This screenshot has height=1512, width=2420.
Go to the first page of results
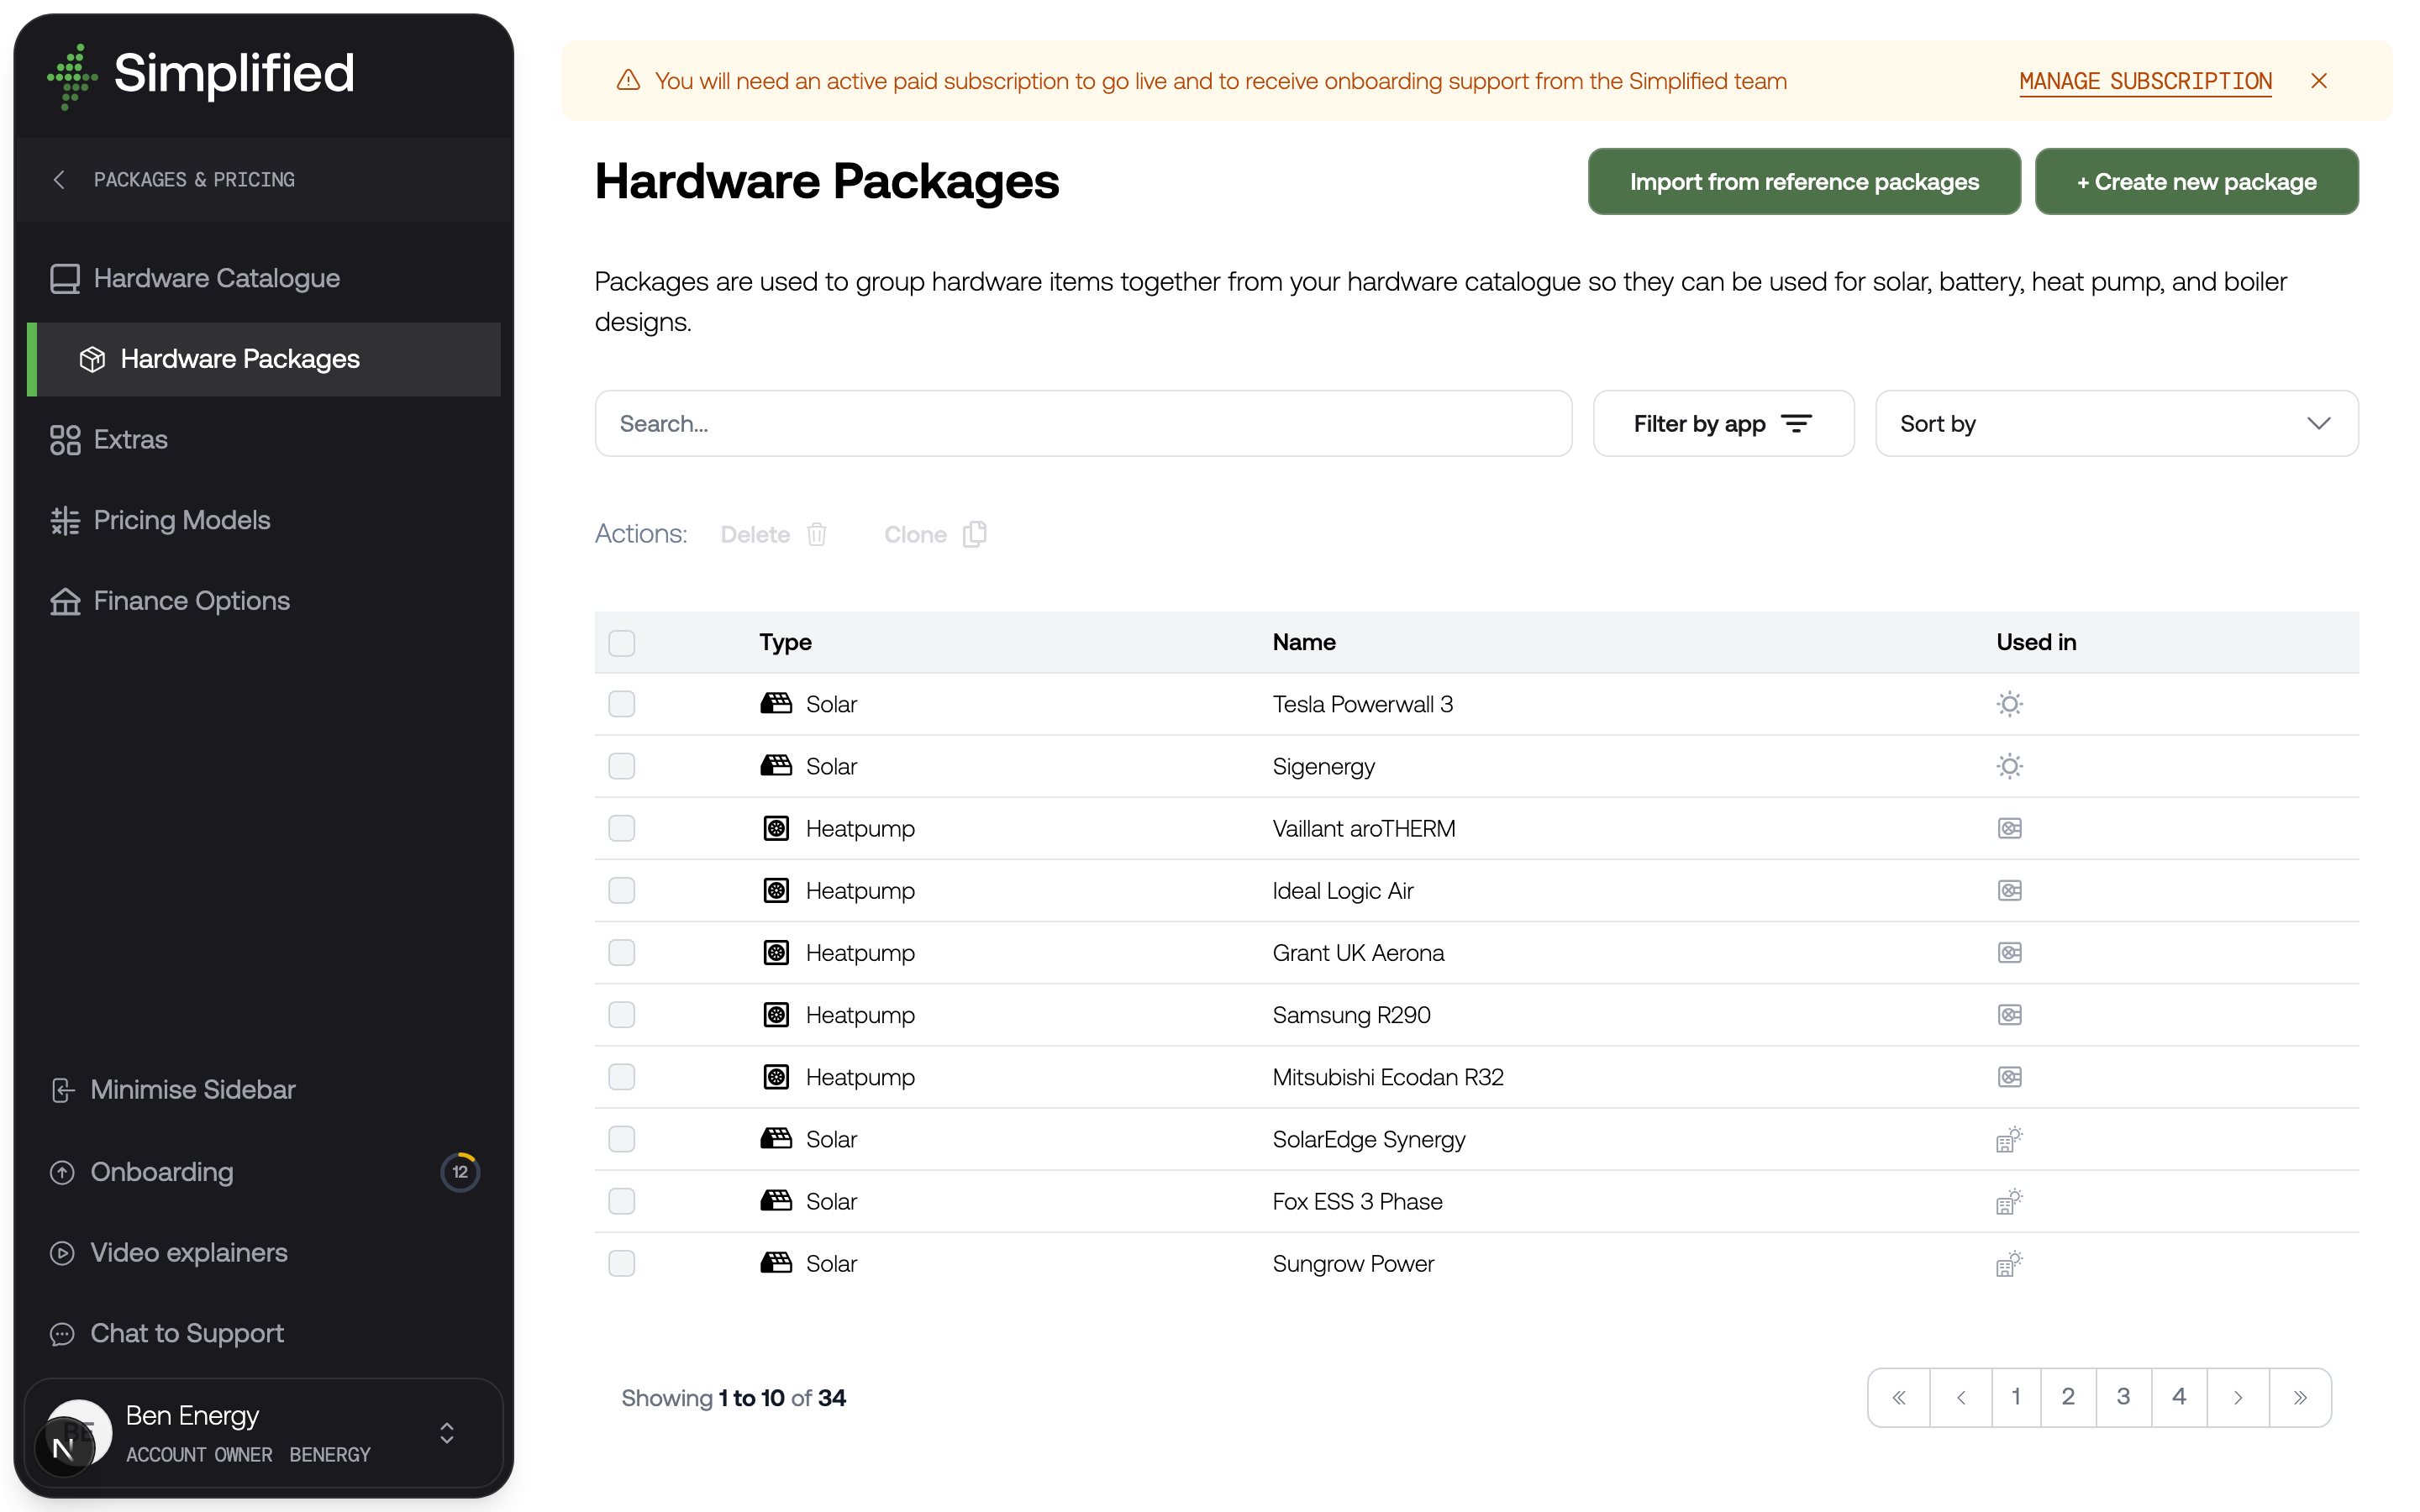(1898, 1397)
